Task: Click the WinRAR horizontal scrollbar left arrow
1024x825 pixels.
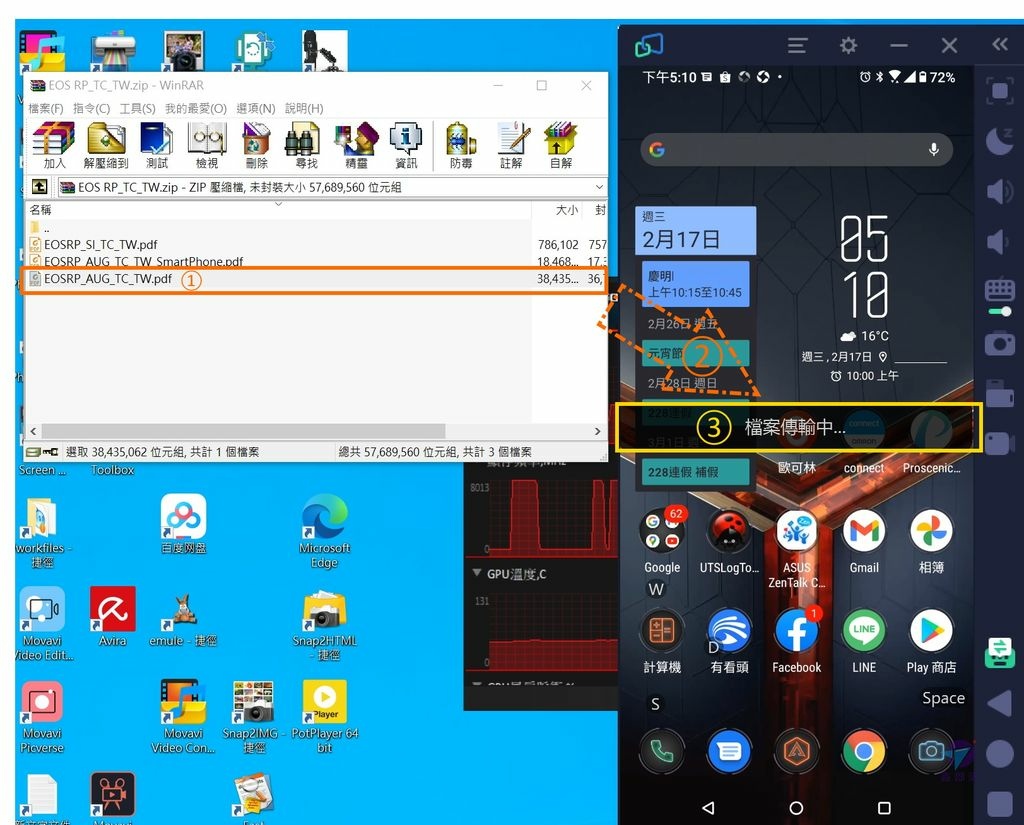Action: click(x=33, y=431)
